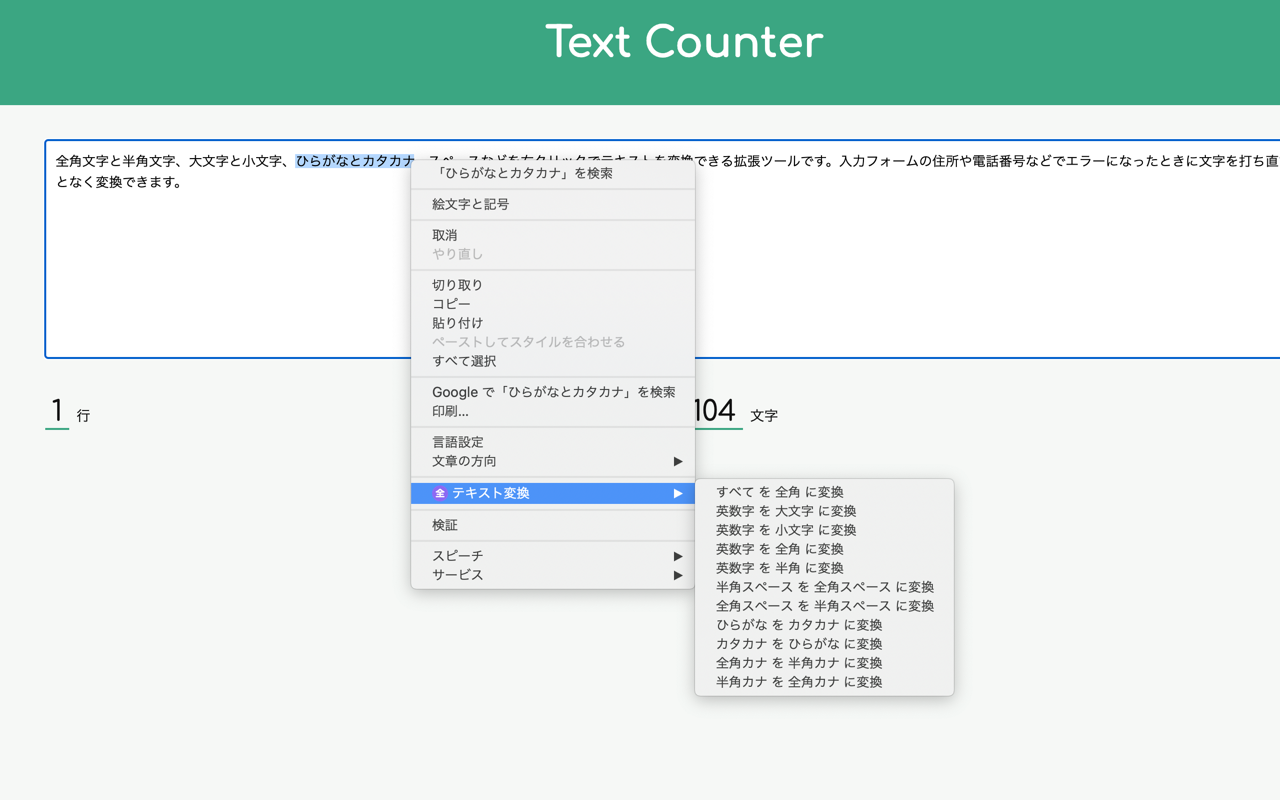Select 全角スペース を 半角スペース に変換
Screen dimensions: 1280x800
[x=824, y=606]
